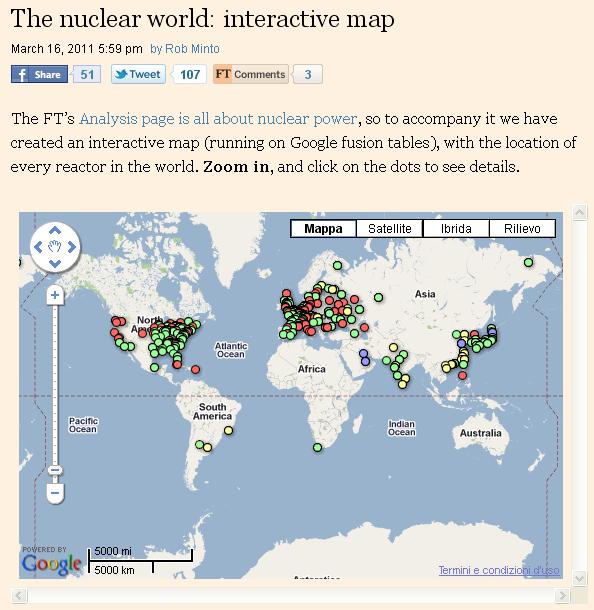Open FT Comments section

click(x=251, y=74)
